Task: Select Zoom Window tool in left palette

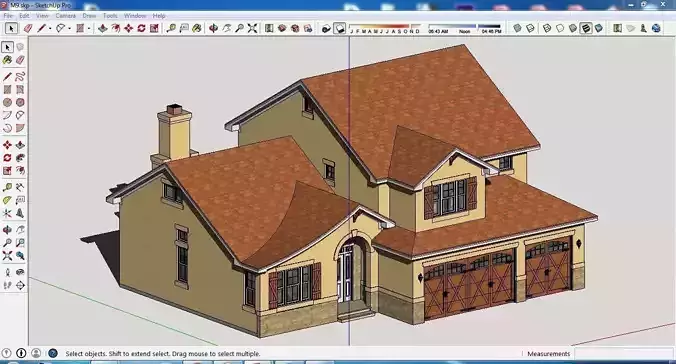Action: pos(20,243)
